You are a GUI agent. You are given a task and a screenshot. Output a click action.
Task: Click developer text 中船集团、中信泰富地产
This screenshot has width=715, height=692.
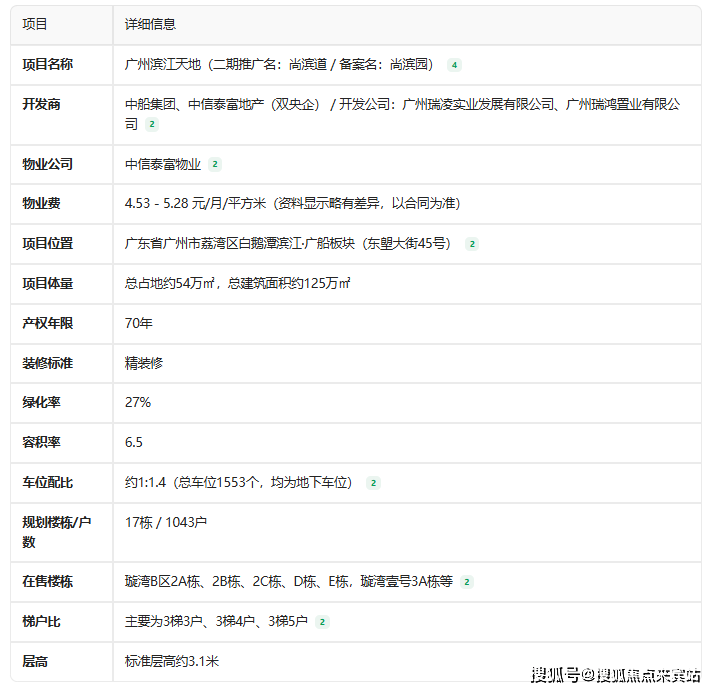click(x=195, y=104)
